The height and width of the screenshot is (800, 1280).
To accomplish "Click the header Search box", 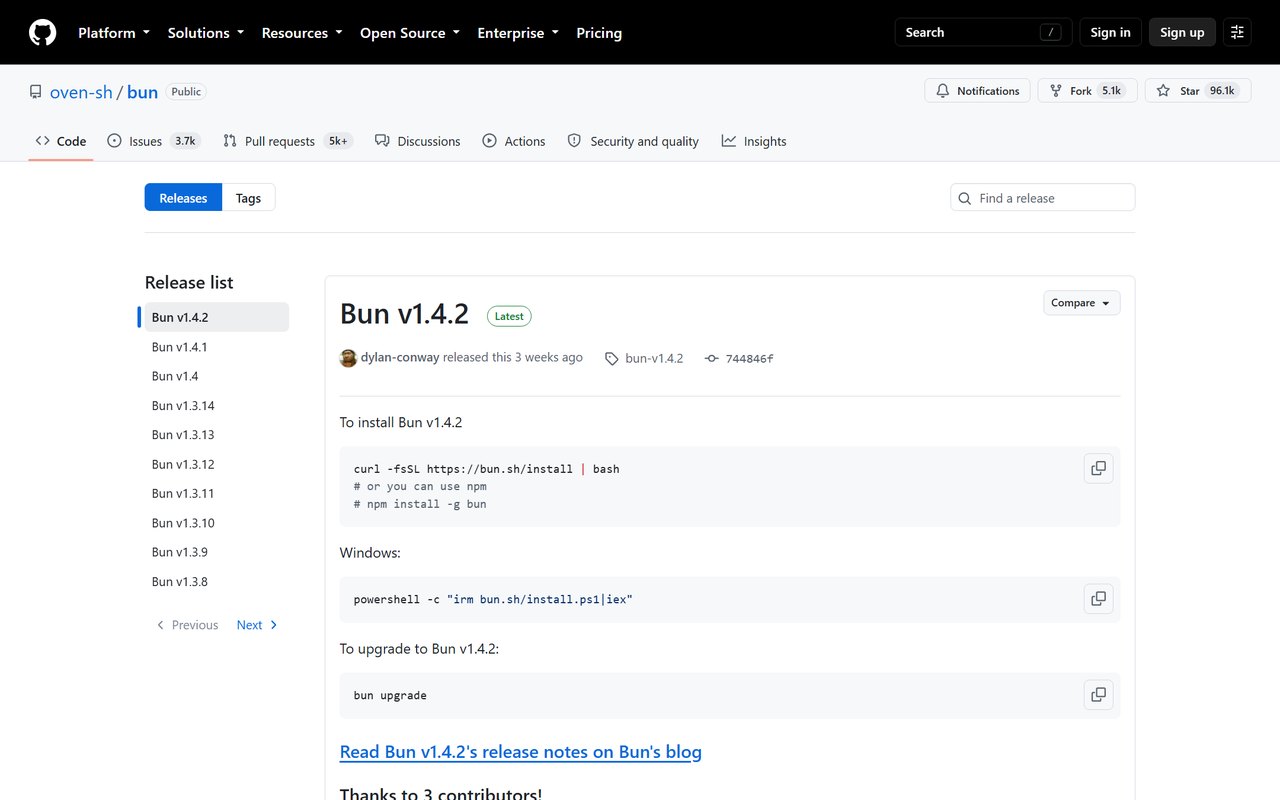I will tap(983, 33).
